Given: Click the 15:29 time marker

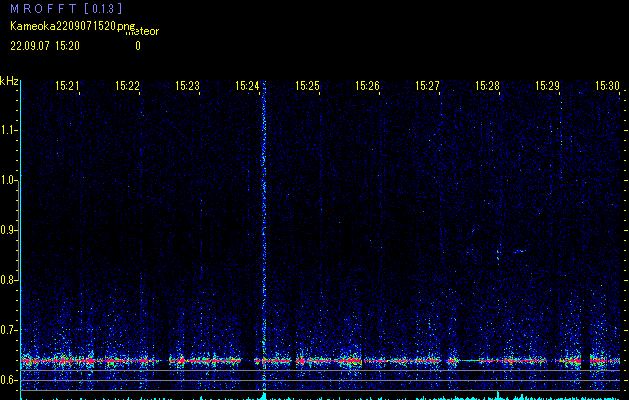Looking at the screenshot, I should tap(547, 85).
